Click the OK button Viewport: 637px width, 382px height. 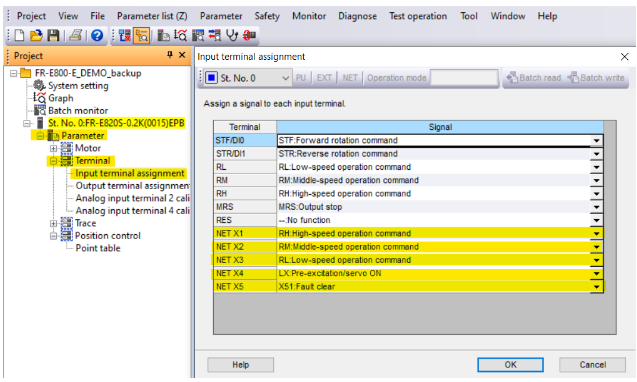point(510,365)
